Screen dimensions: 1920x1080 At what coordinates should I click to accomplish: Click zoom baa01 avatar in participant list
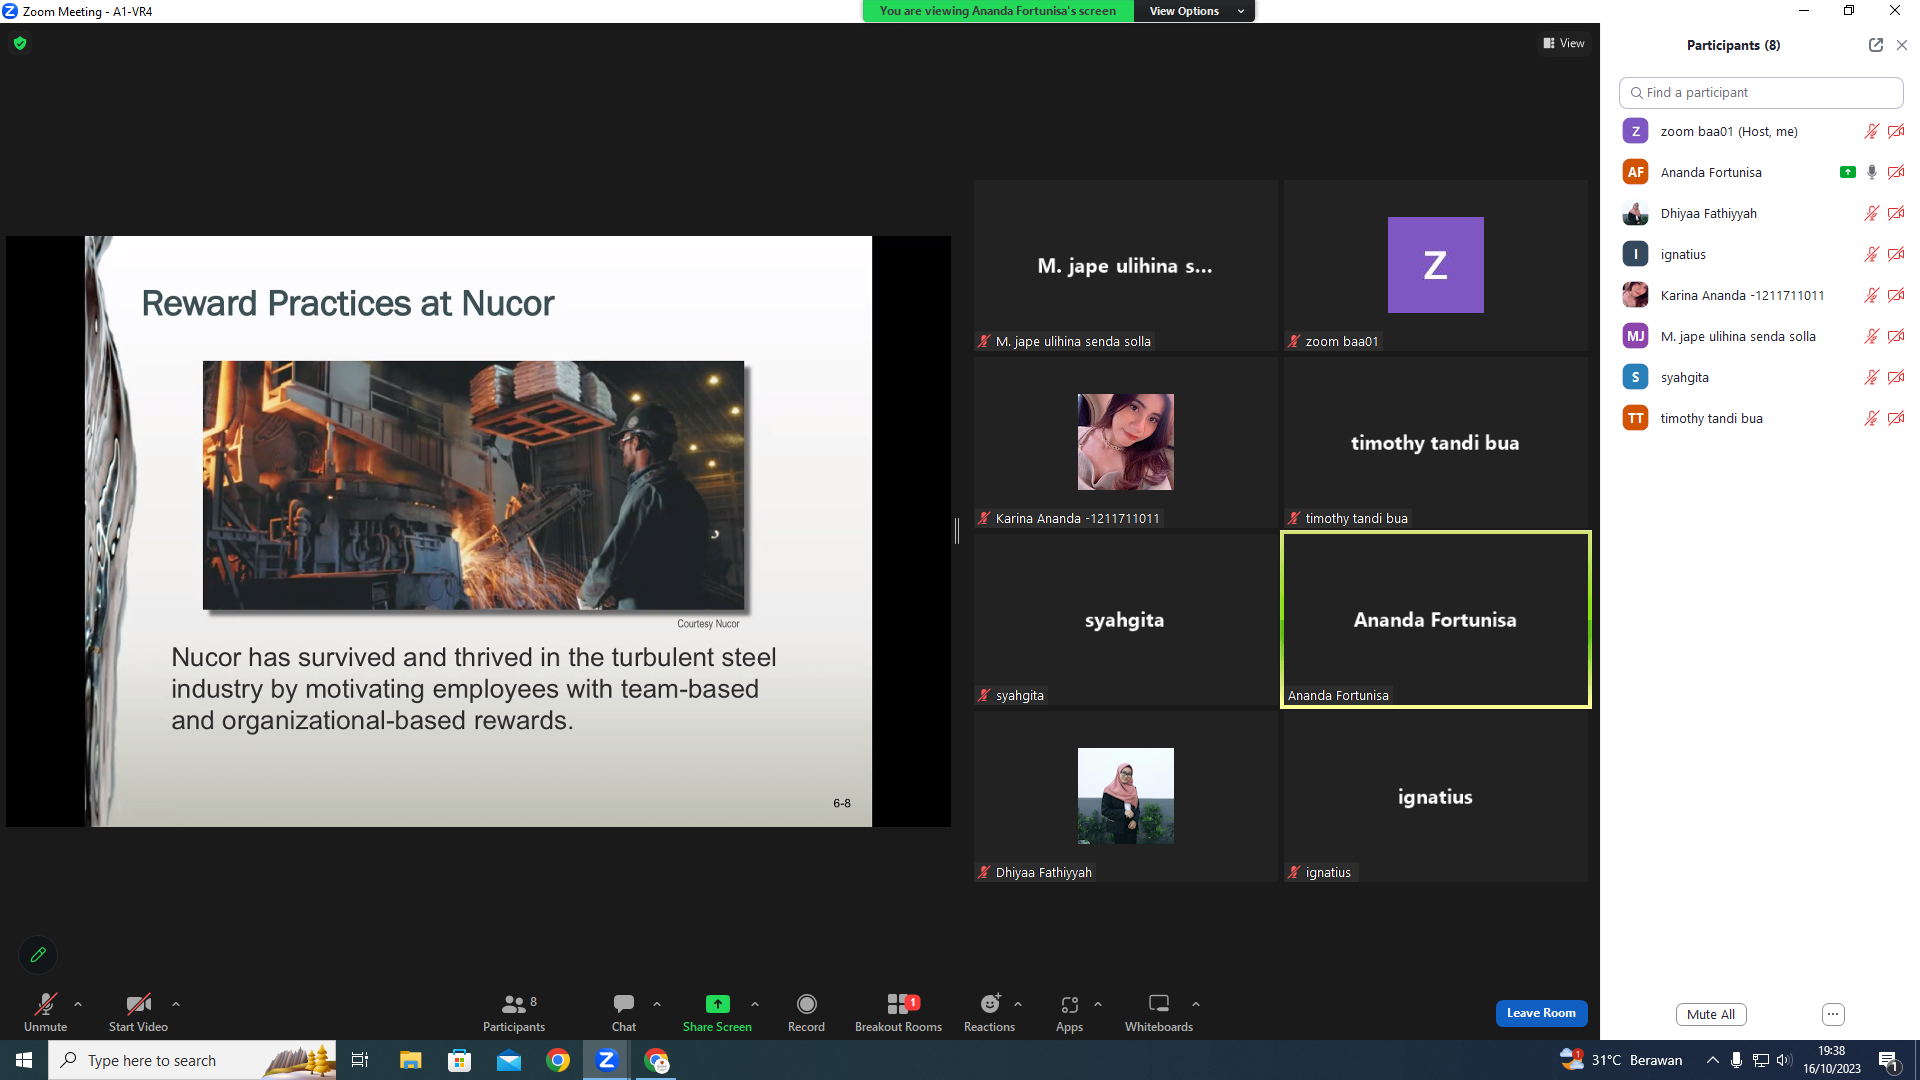[1636, 131]
